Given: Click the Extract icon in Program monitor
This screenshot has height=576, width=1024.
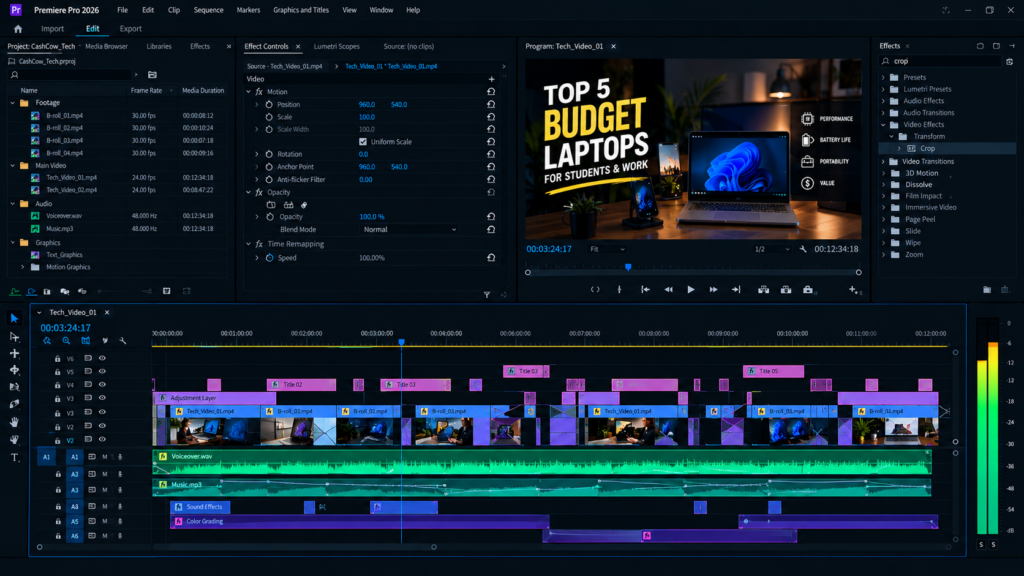Looking at the screenshot, I should [786, 289].
